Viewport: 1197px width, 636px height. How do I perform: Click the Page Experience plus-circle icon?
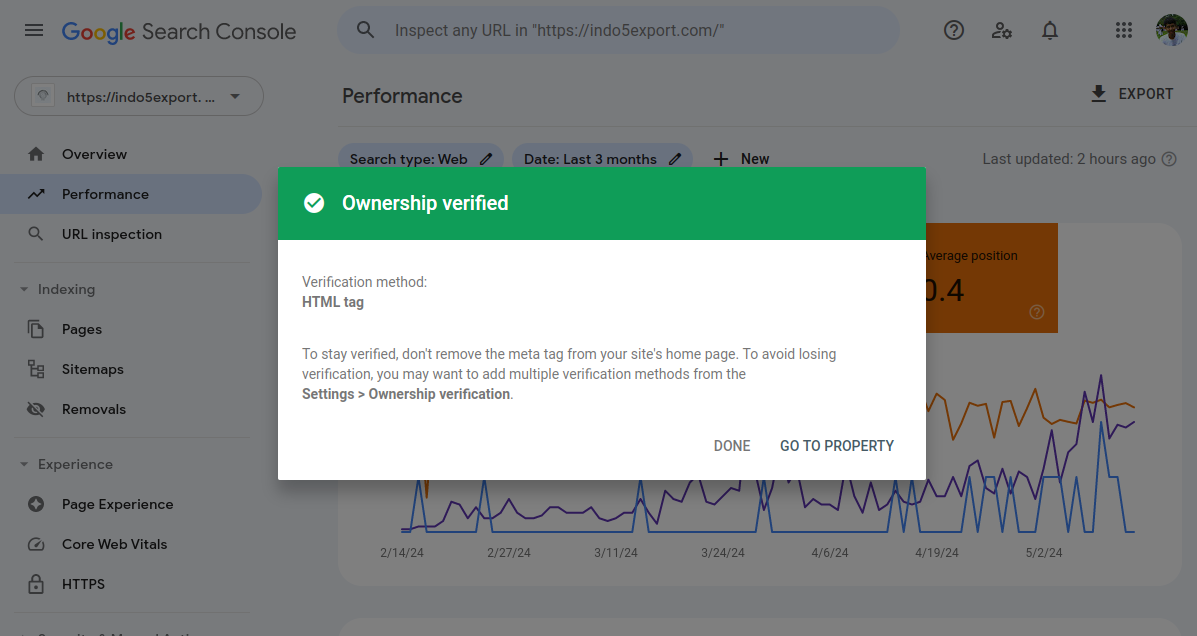(x=36, y=504)
